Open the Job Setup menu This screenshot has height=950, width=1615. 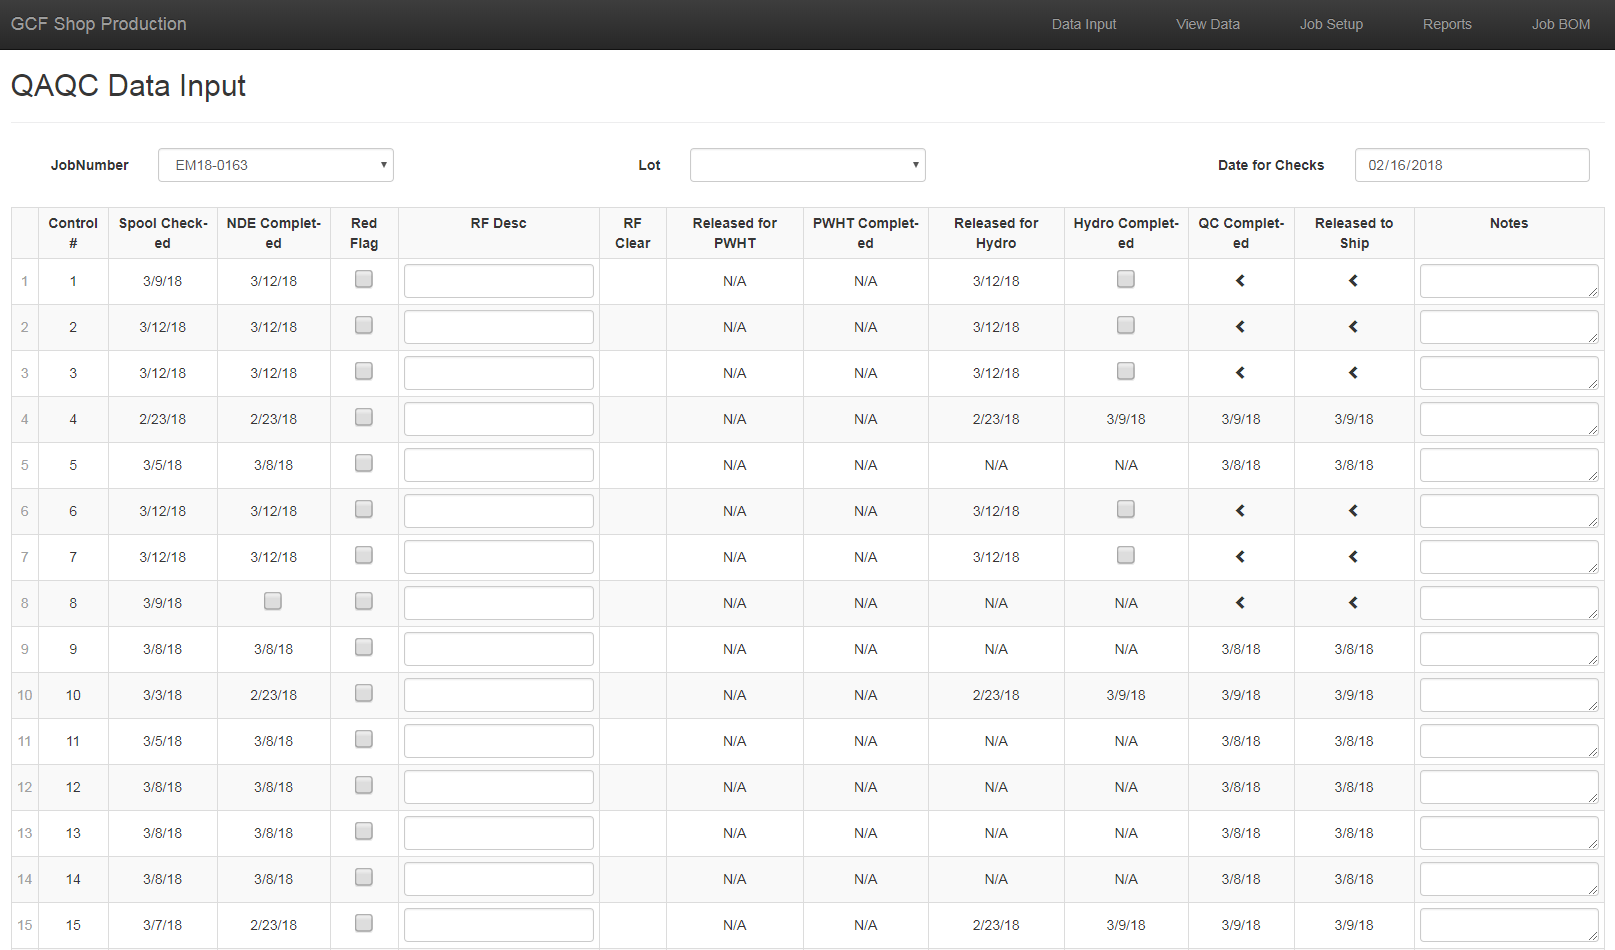(1331, 24)
